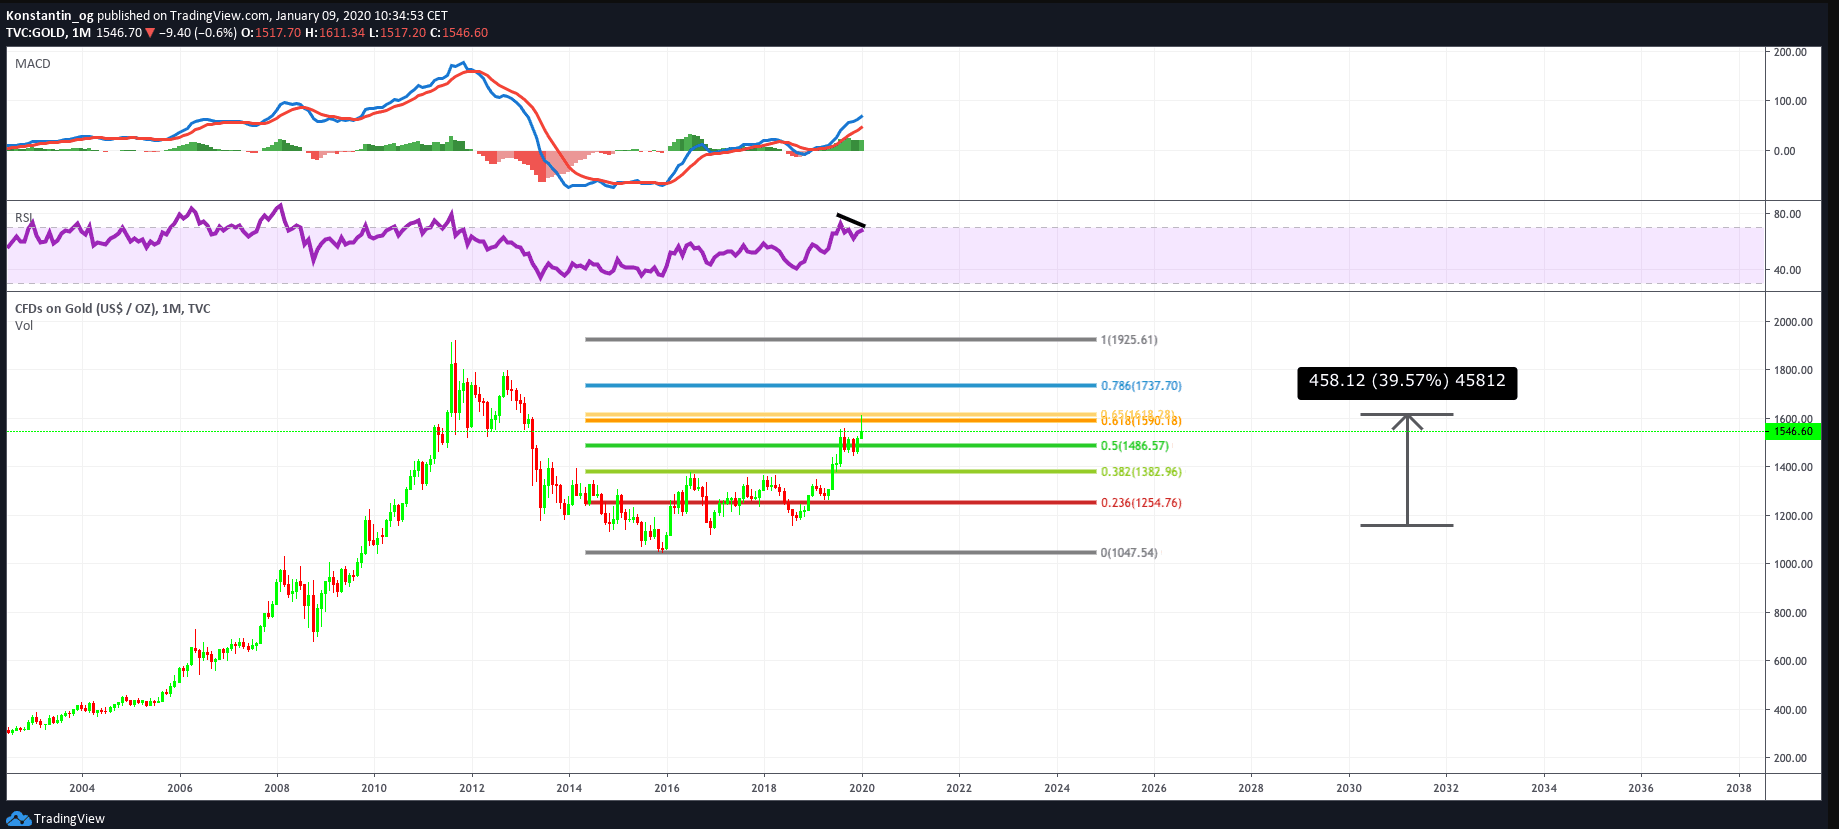Select the 1(1925.61) top Fibonacci label

click(1129, 340)
